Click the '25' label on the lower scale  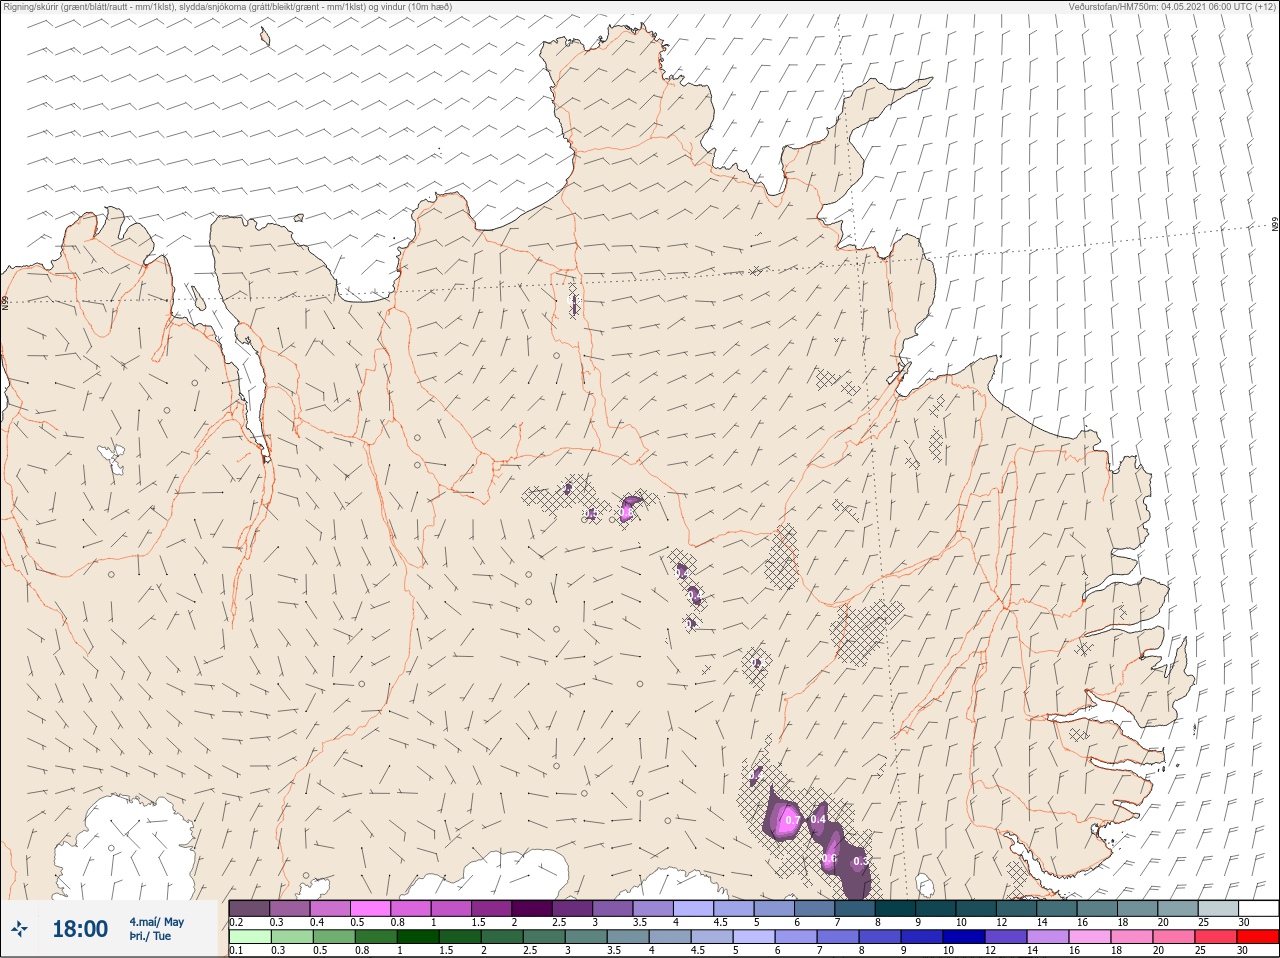click(1200, 950)
